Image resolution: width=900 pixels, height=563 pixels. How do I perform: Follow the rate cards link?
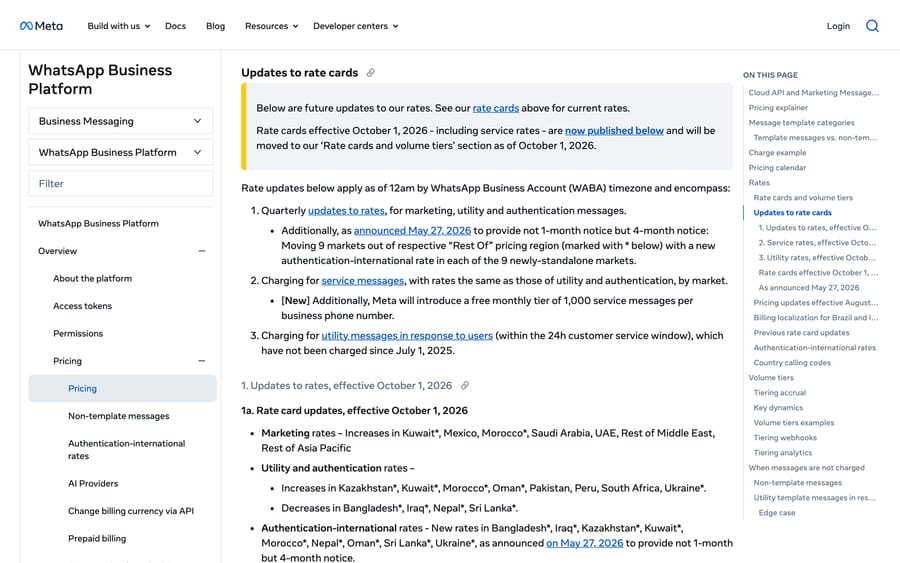pyautogui.click(x=495, y=108)
